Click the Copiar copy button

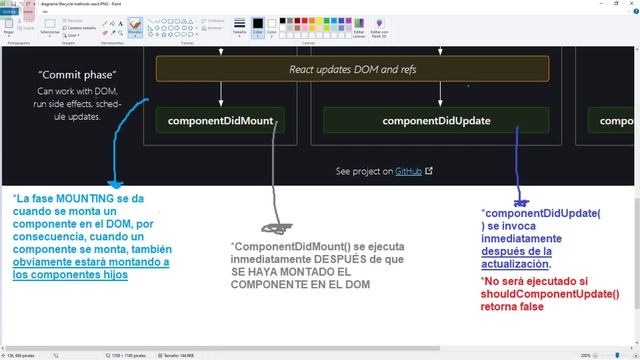(26, 28)
